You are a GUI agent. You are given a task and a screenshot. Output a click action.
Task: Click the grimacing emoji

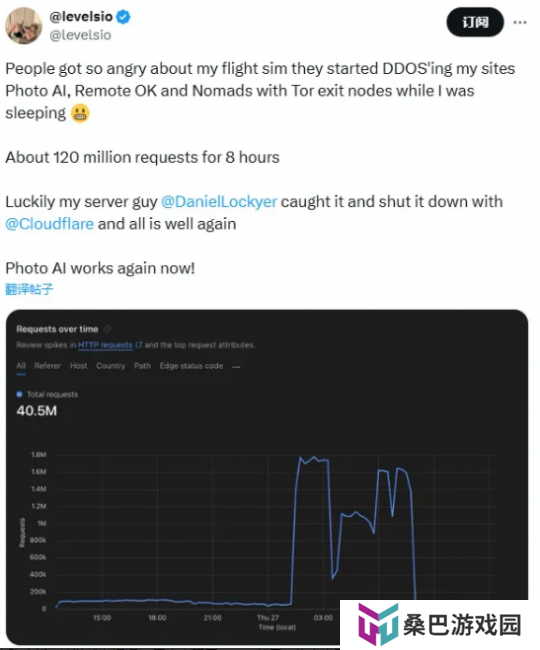[80, 113]
